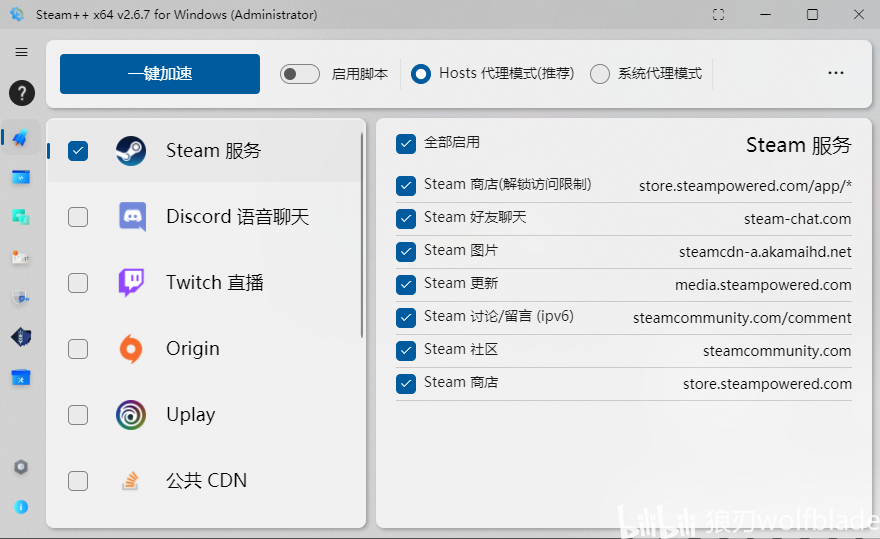Open the three-dots more options menu

836,73
